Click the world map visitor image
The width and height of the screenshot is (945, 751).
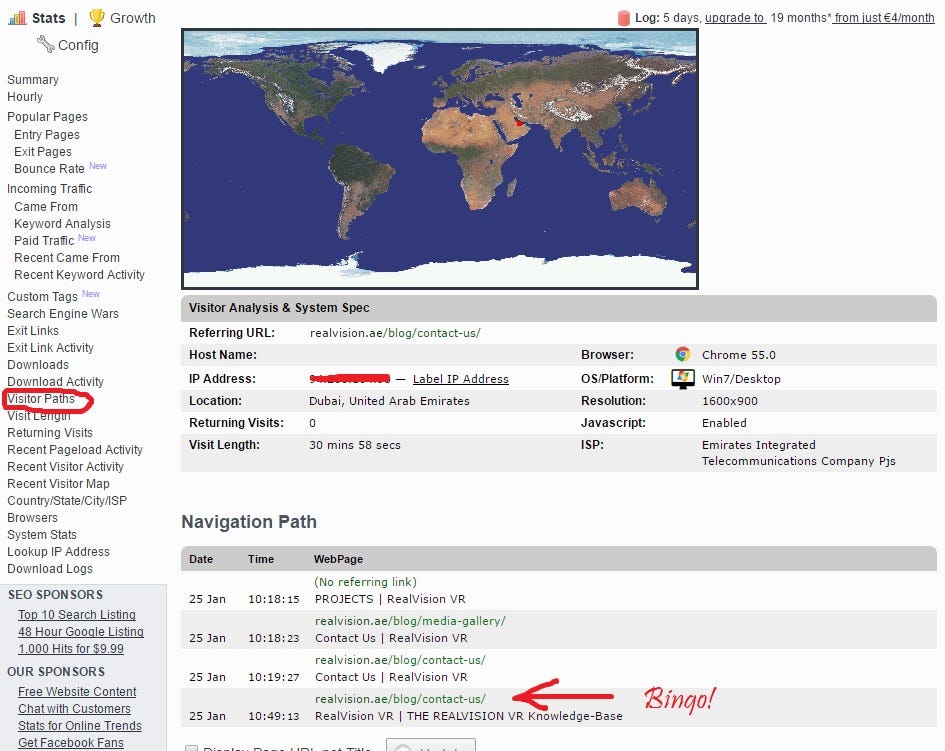[x=440, y=159]
